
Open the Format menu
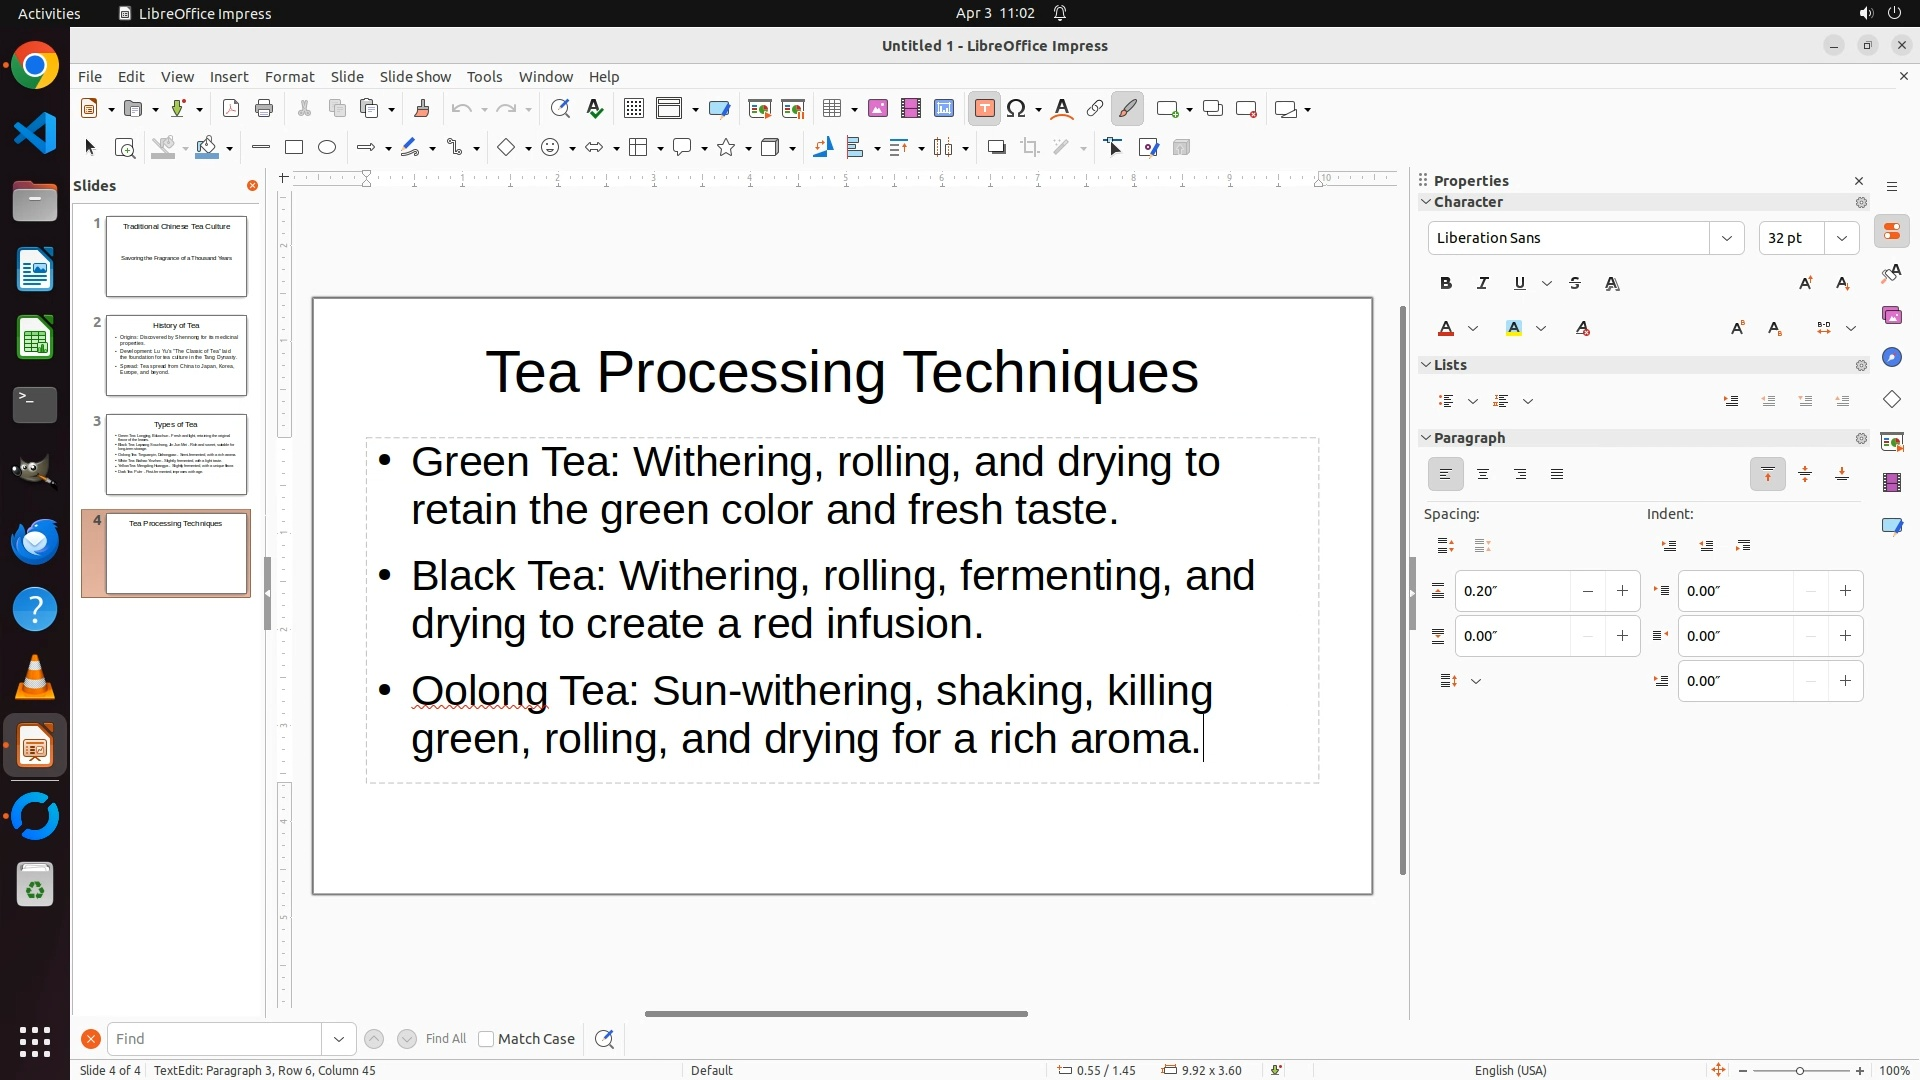point(289,77)
